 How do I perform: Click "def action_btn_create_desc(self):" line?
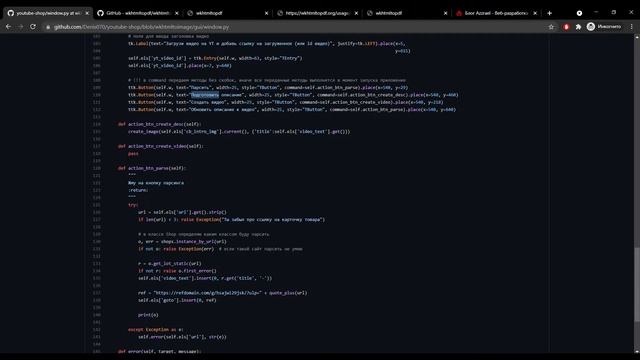[160, 124]
